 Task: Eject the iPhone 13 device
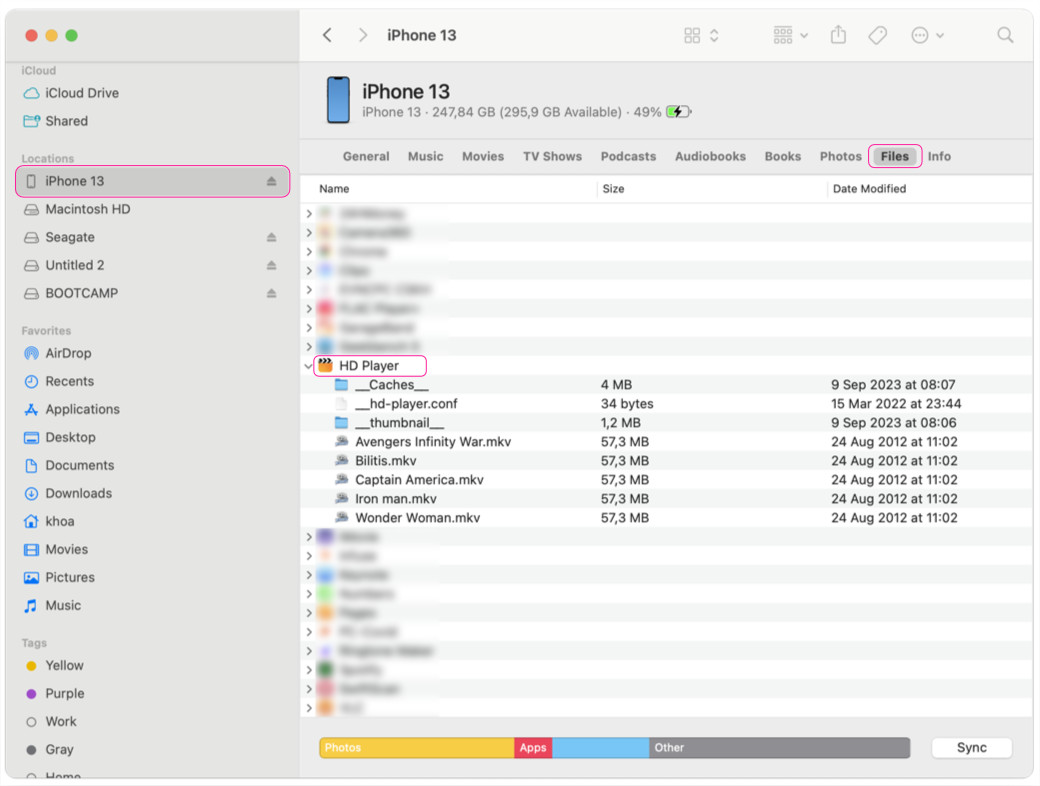tap(271, 182)
